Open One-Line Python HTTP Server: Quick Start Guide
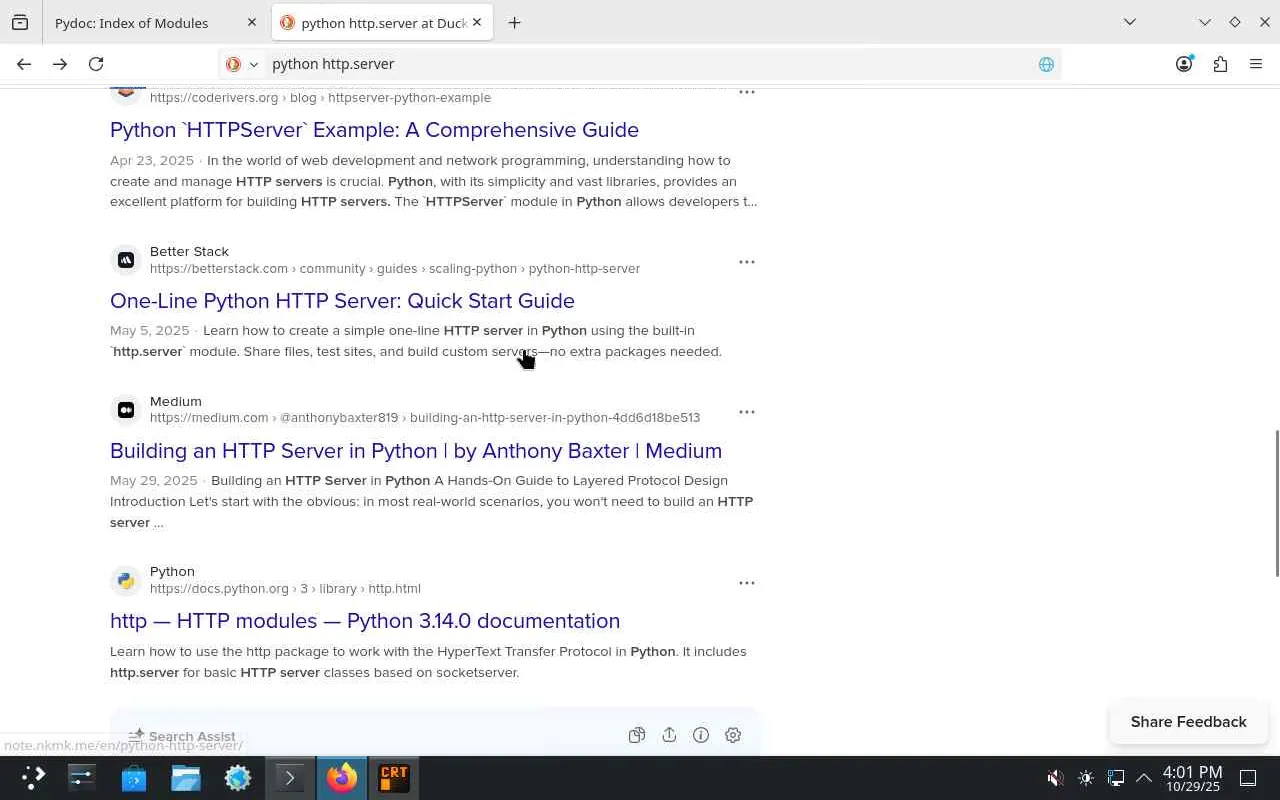Viewport: 1280px width, 800px height. (342, 301)
